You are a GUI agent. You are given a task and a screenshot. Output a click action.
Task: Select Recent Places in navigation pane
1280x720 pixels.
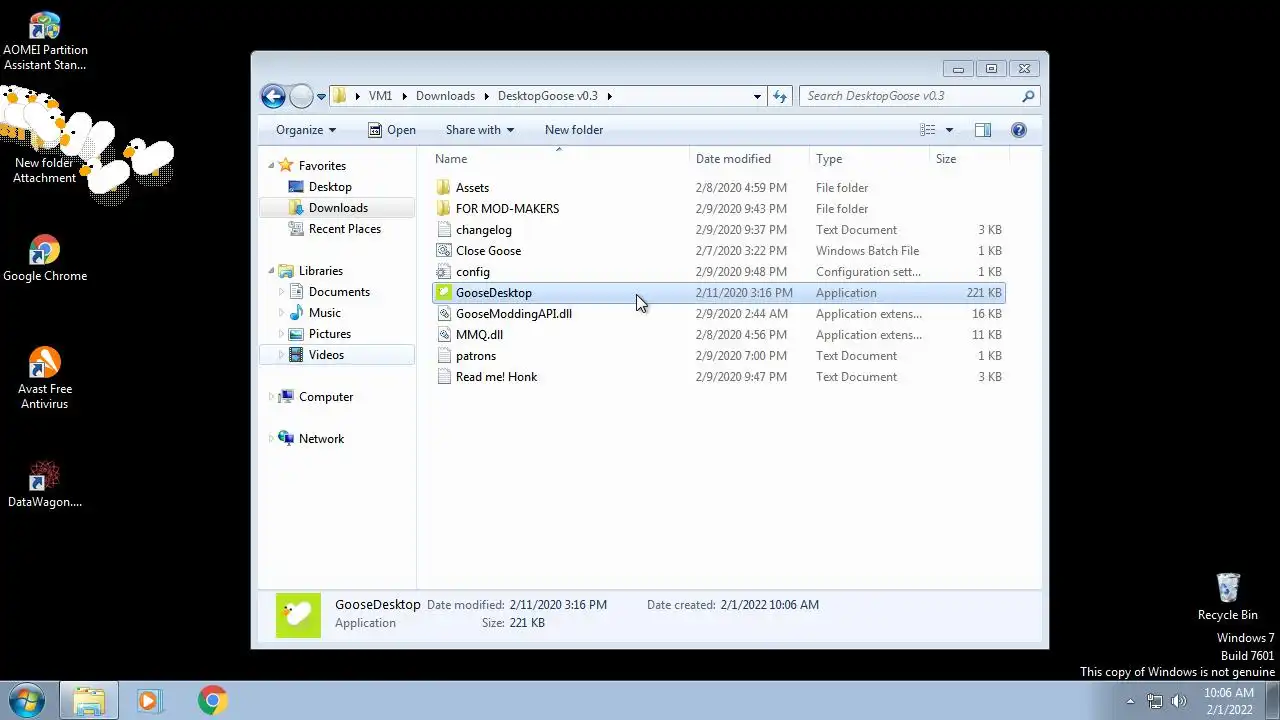[345, 229]
